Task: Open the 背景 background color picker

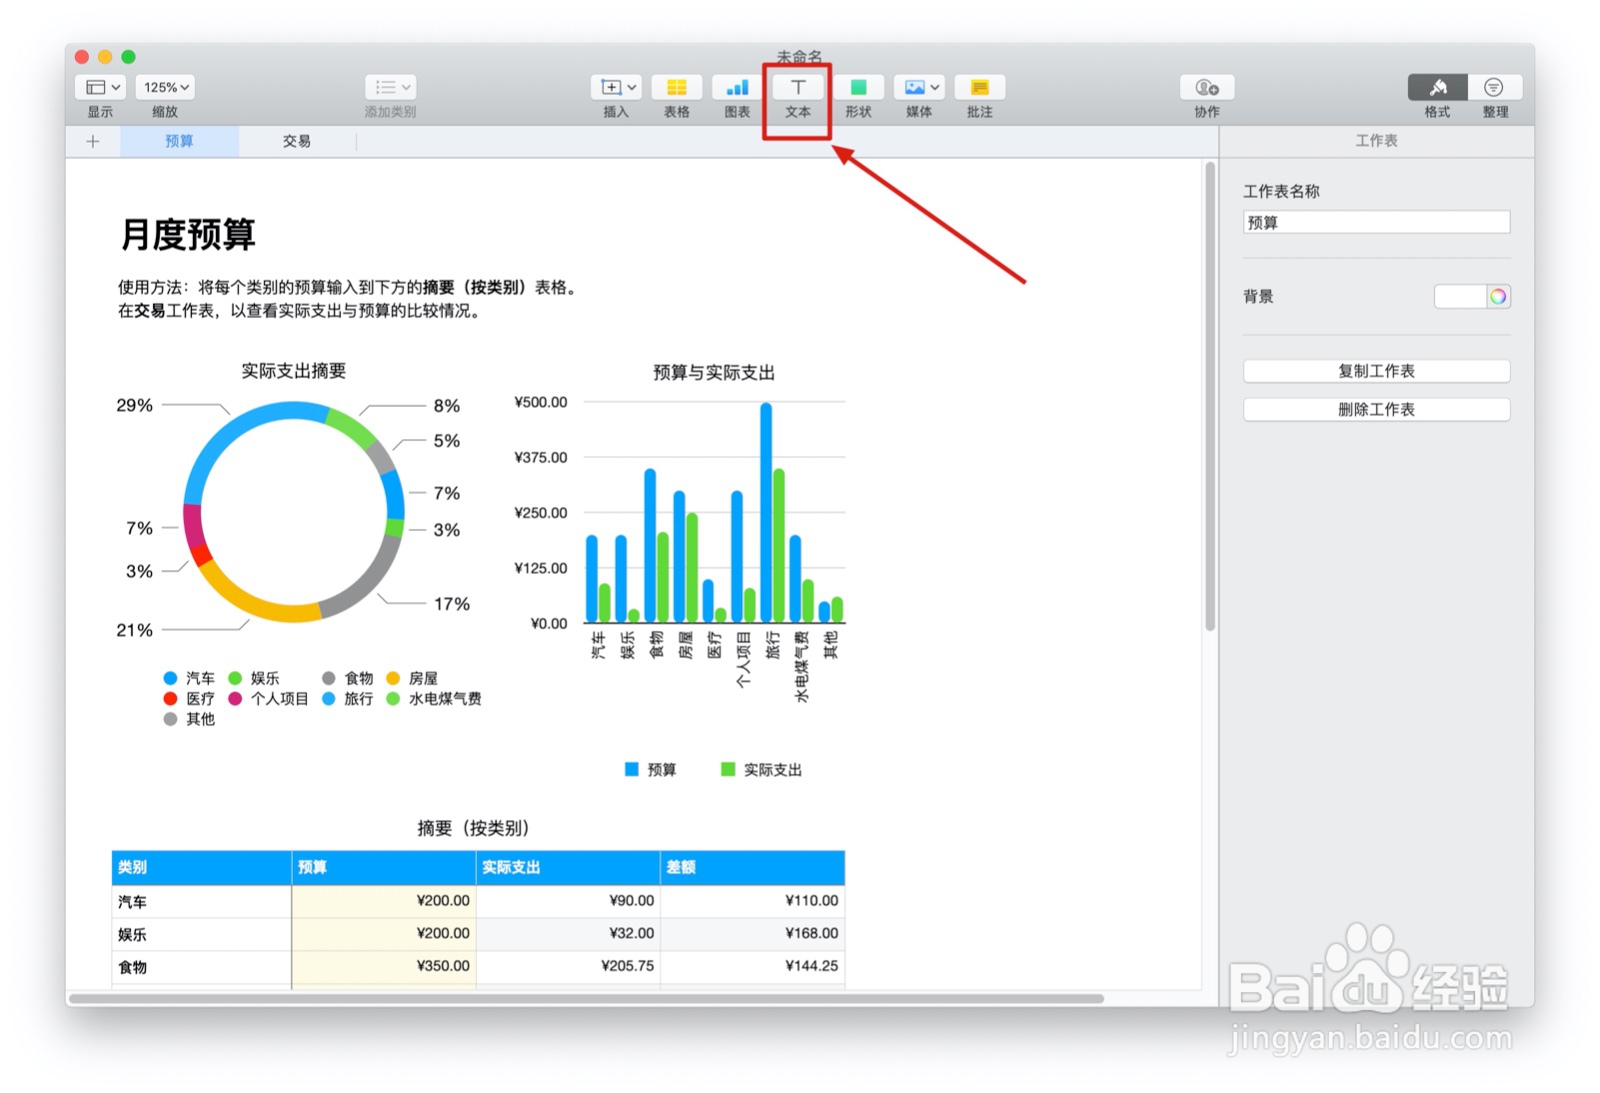Action: 1497,296
